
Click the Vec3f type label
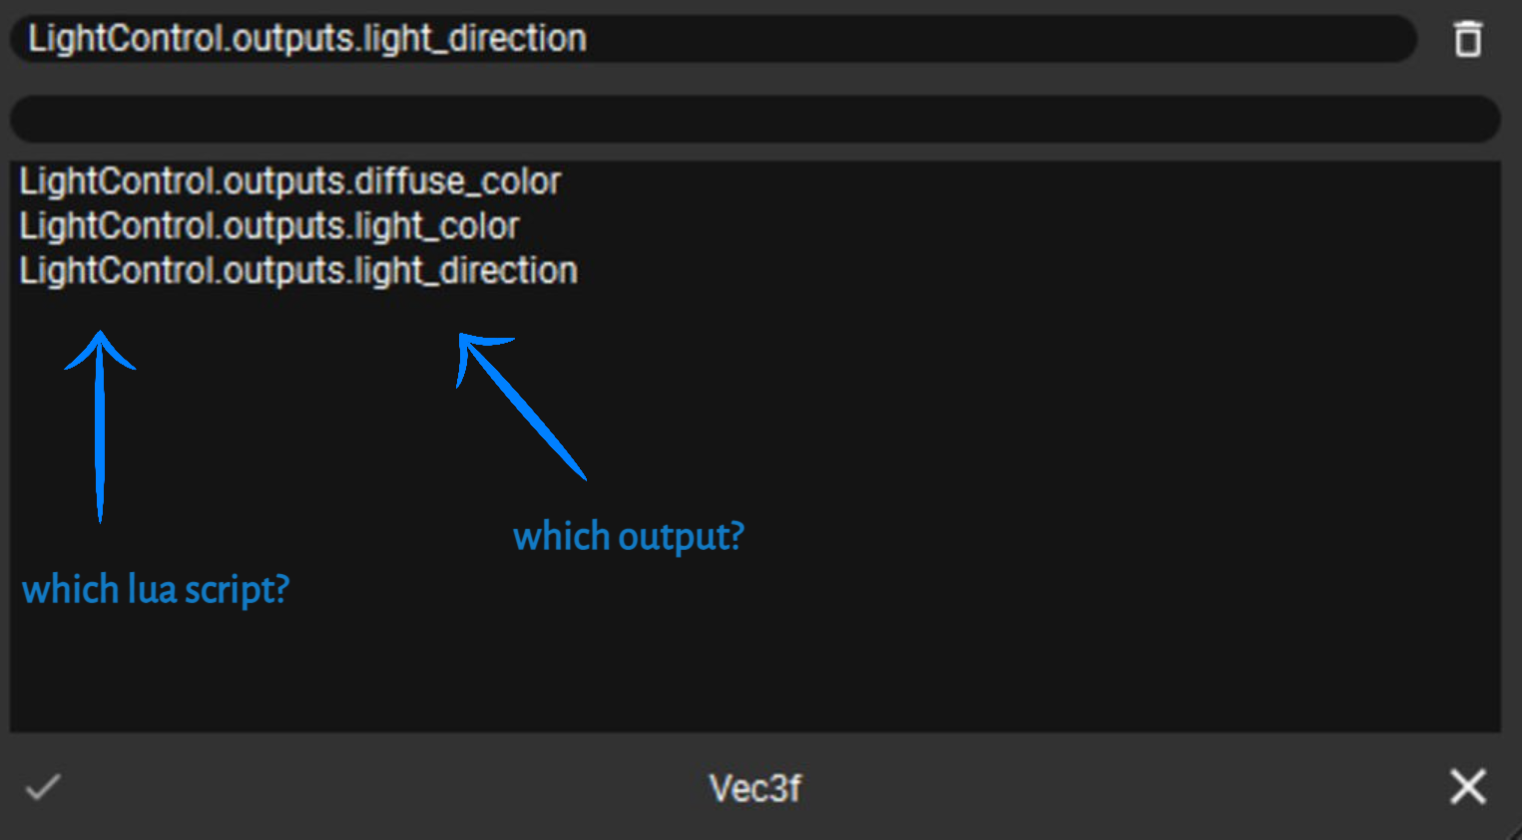[755, 788]
